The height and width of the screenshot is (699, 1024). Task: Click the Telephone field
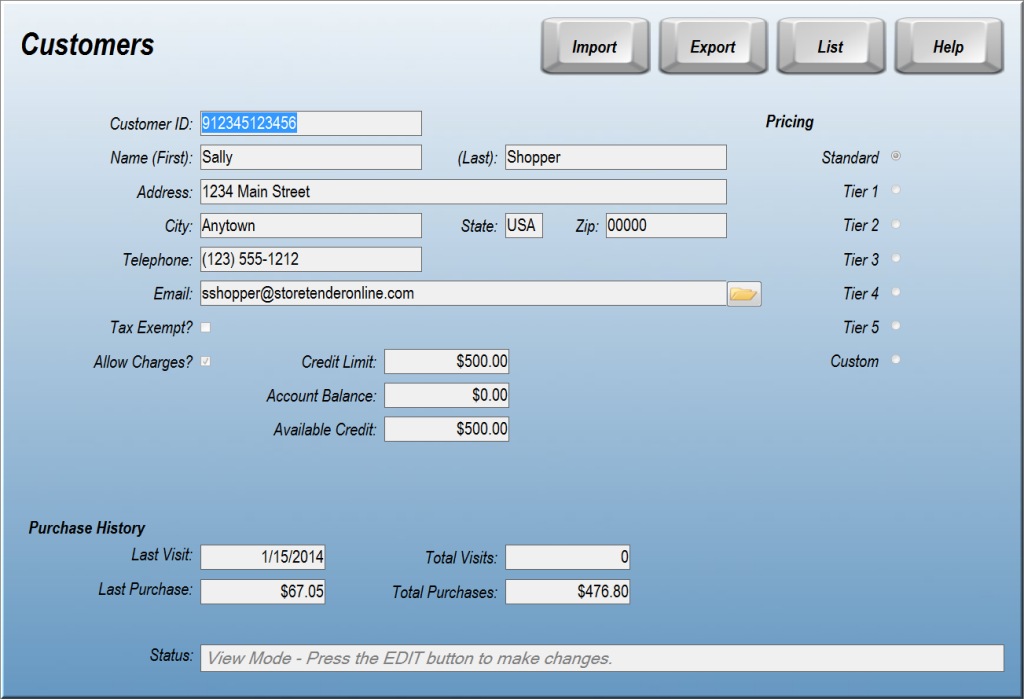pos(311,259)
